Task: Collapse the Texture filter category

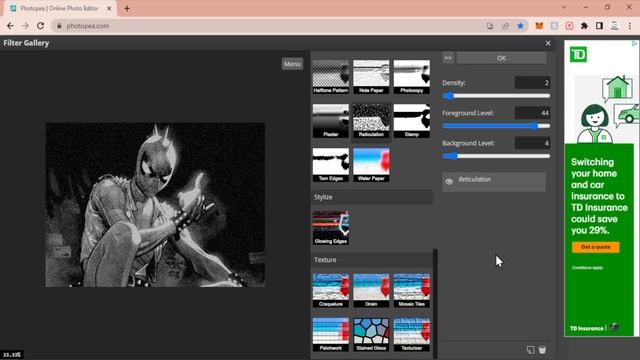Action: pyautogui.click(x=372, y=260)
